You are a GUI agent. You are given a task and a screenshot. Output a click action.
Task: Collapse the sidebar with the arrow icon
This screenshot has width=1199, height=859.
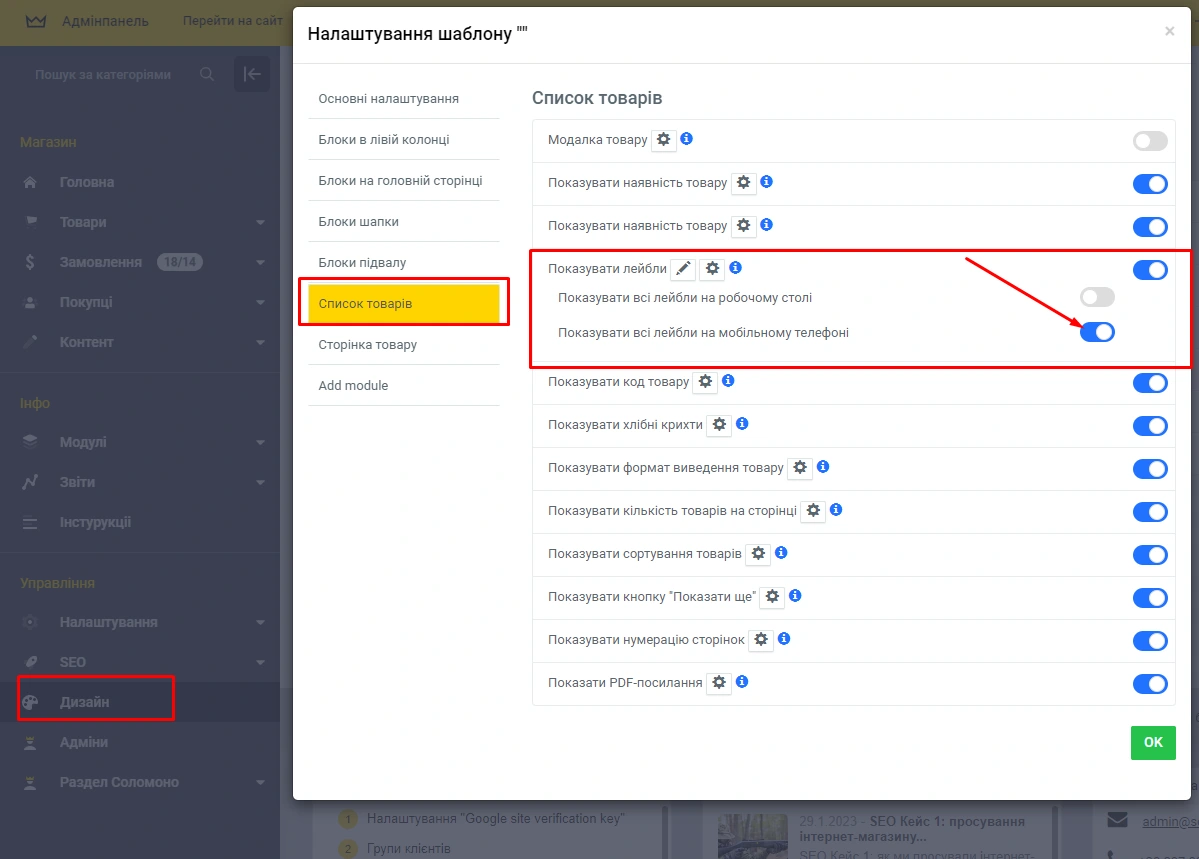252,74
